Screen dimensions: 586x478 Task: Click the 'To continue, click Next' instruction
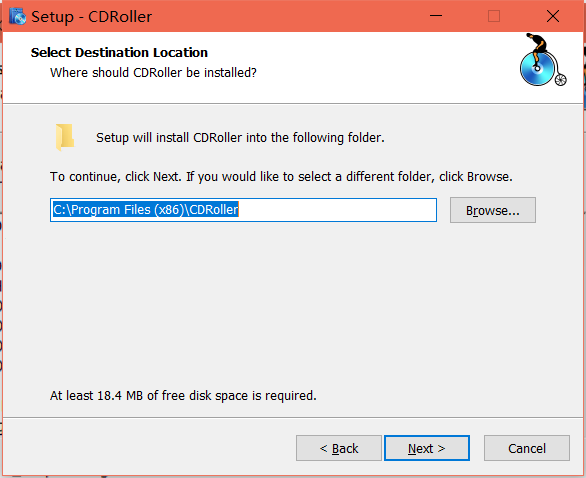tap(281, 176)
